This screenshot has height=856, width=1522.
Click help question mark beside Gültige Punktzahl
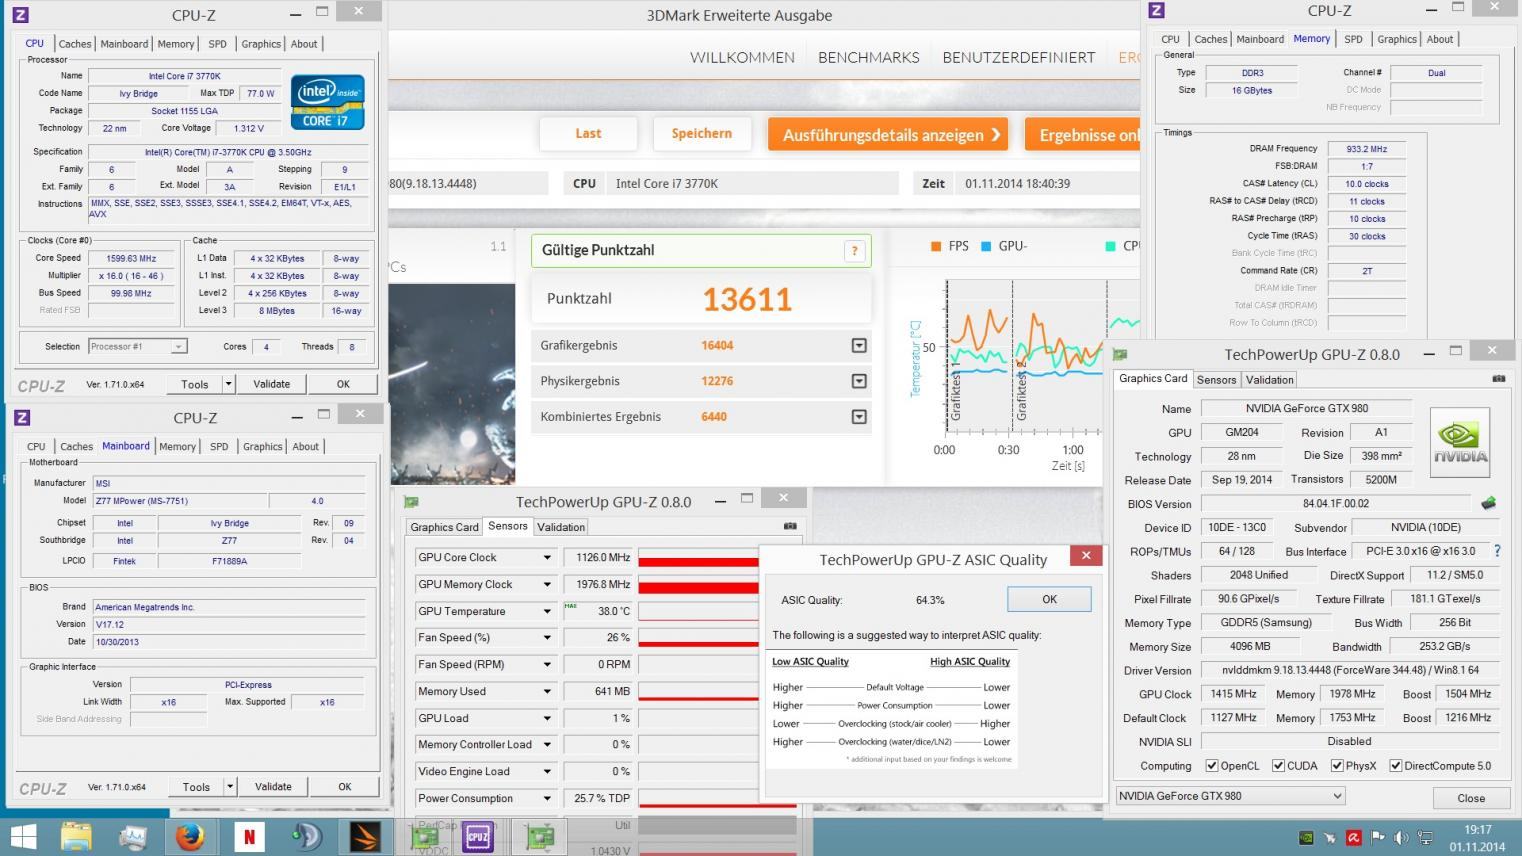tap(854, 251)
